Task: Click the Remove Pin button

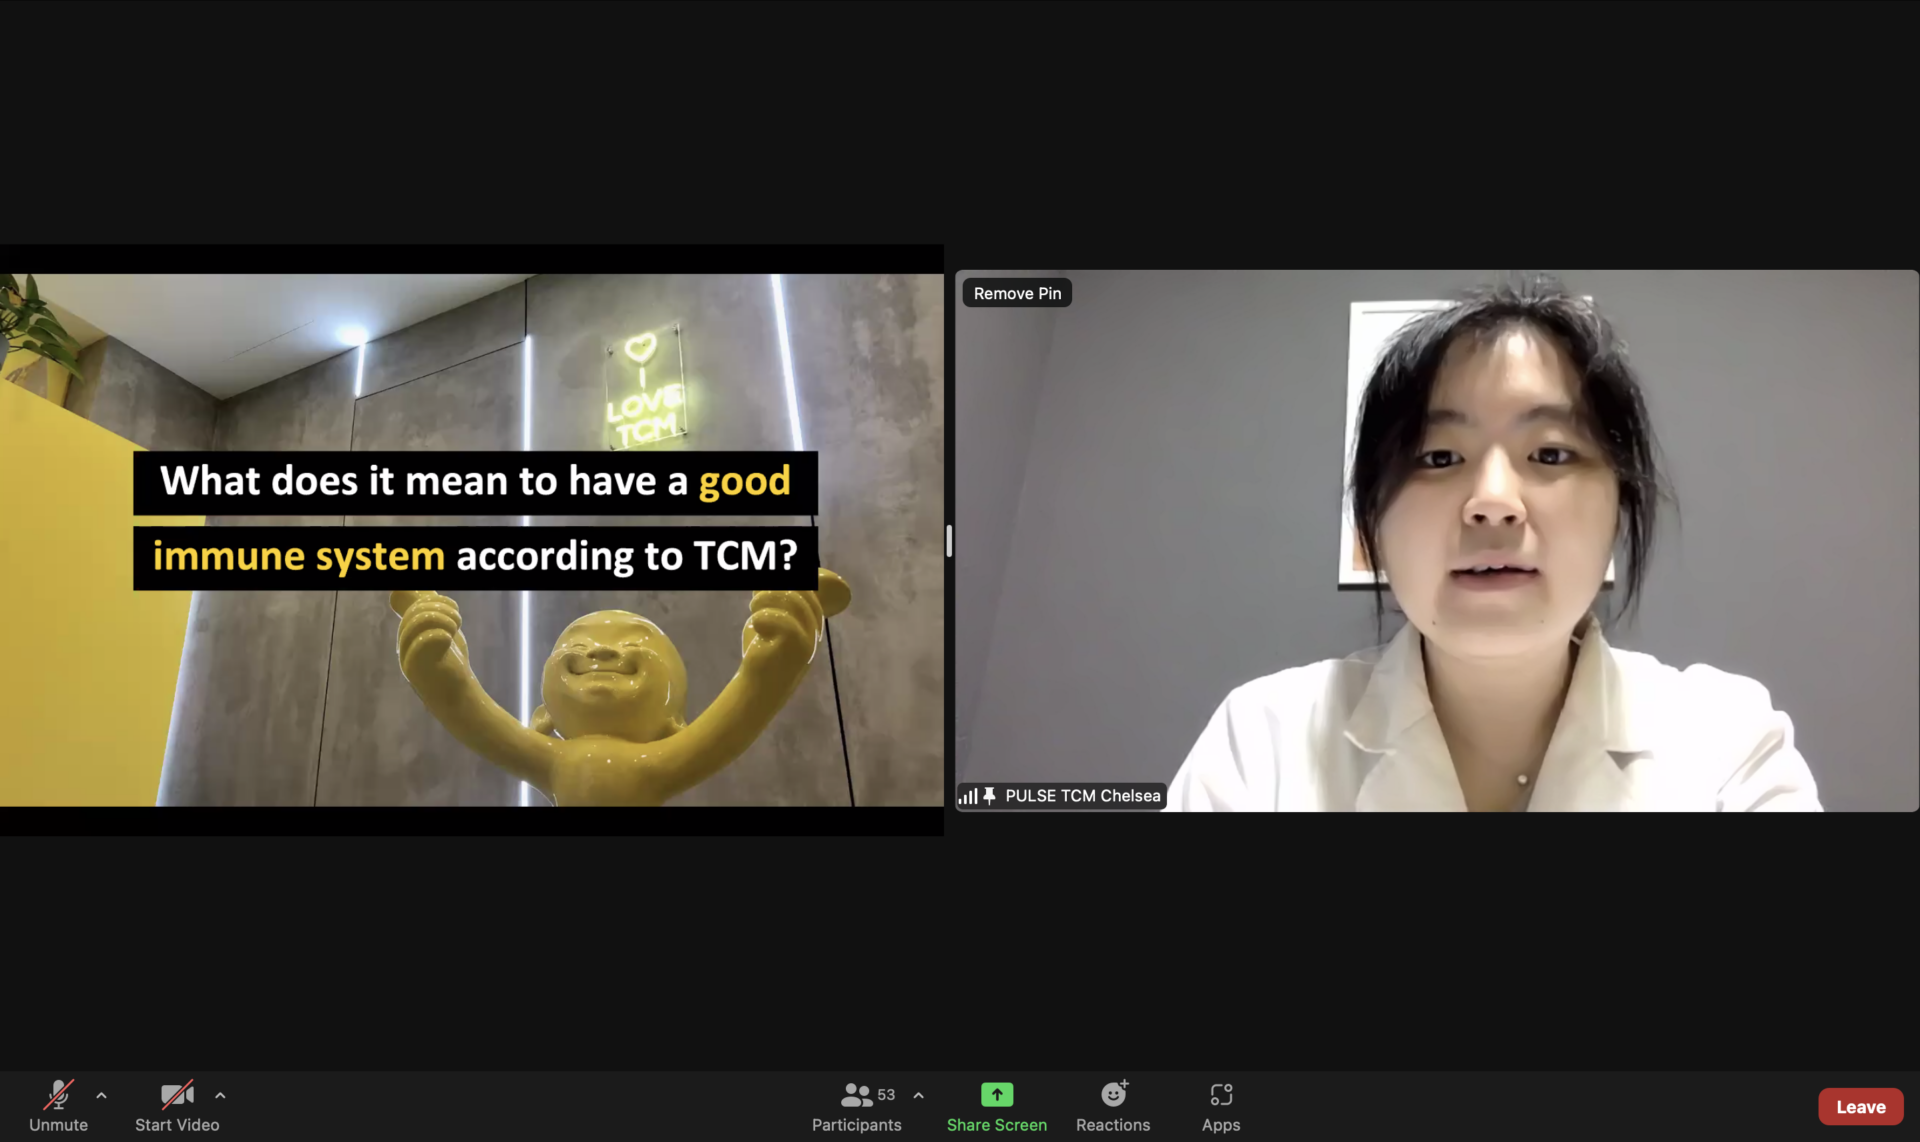Action: (1017, 293)
